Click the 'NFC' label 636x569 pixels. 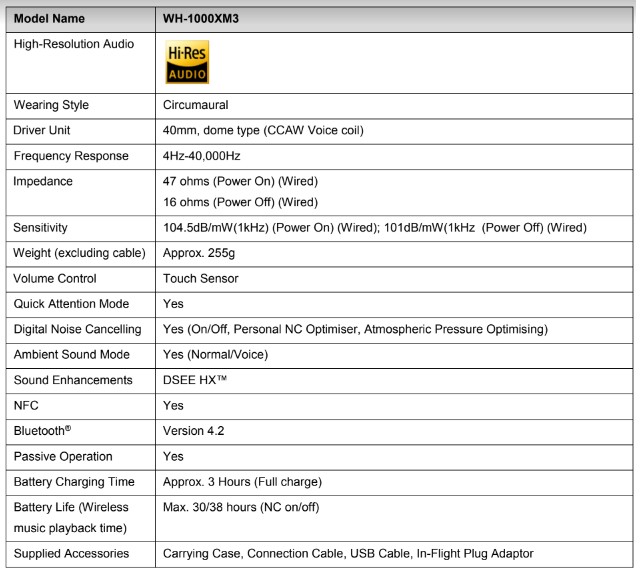pos(26,406)
